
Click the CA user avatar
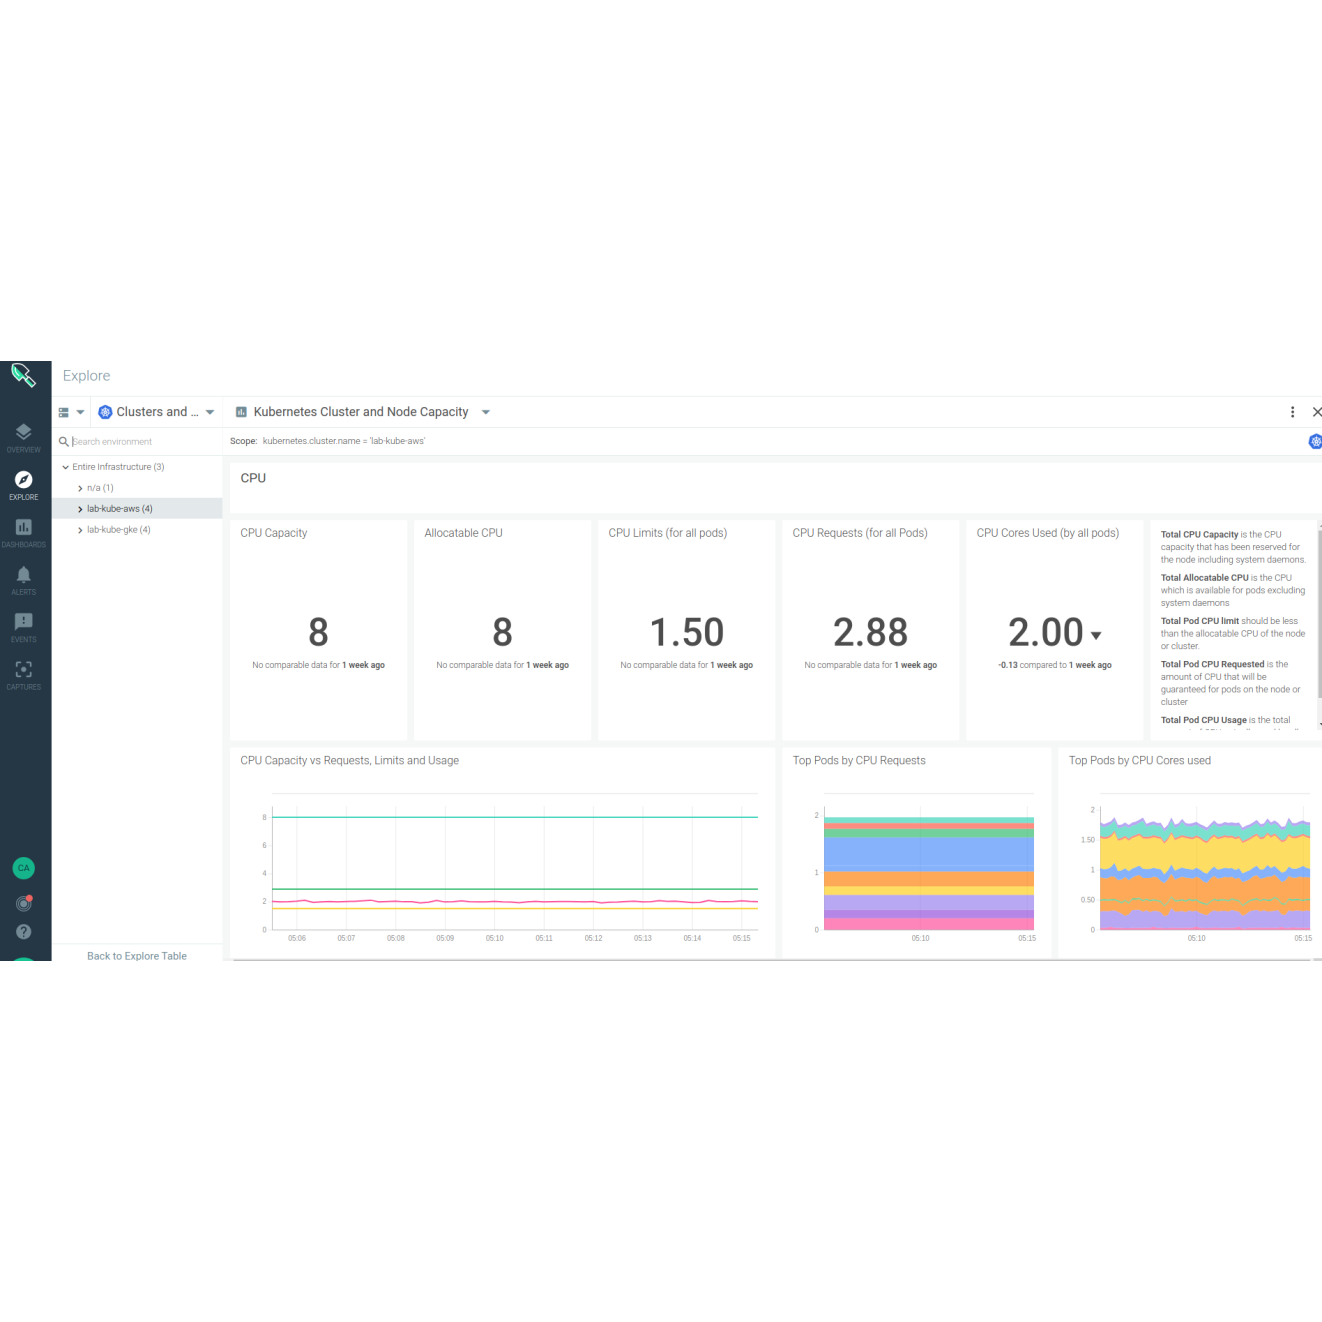pos(23,868)
